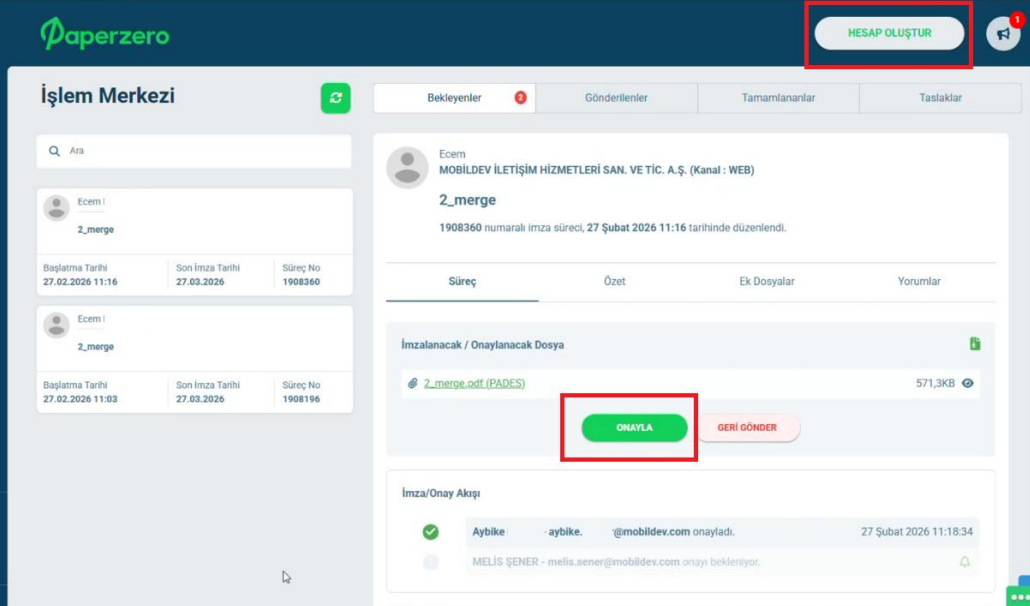Screen dimensions: 1030x606
Task: Click Ecem's profile avatar in the detail header
Action: [x=407, y=167]
